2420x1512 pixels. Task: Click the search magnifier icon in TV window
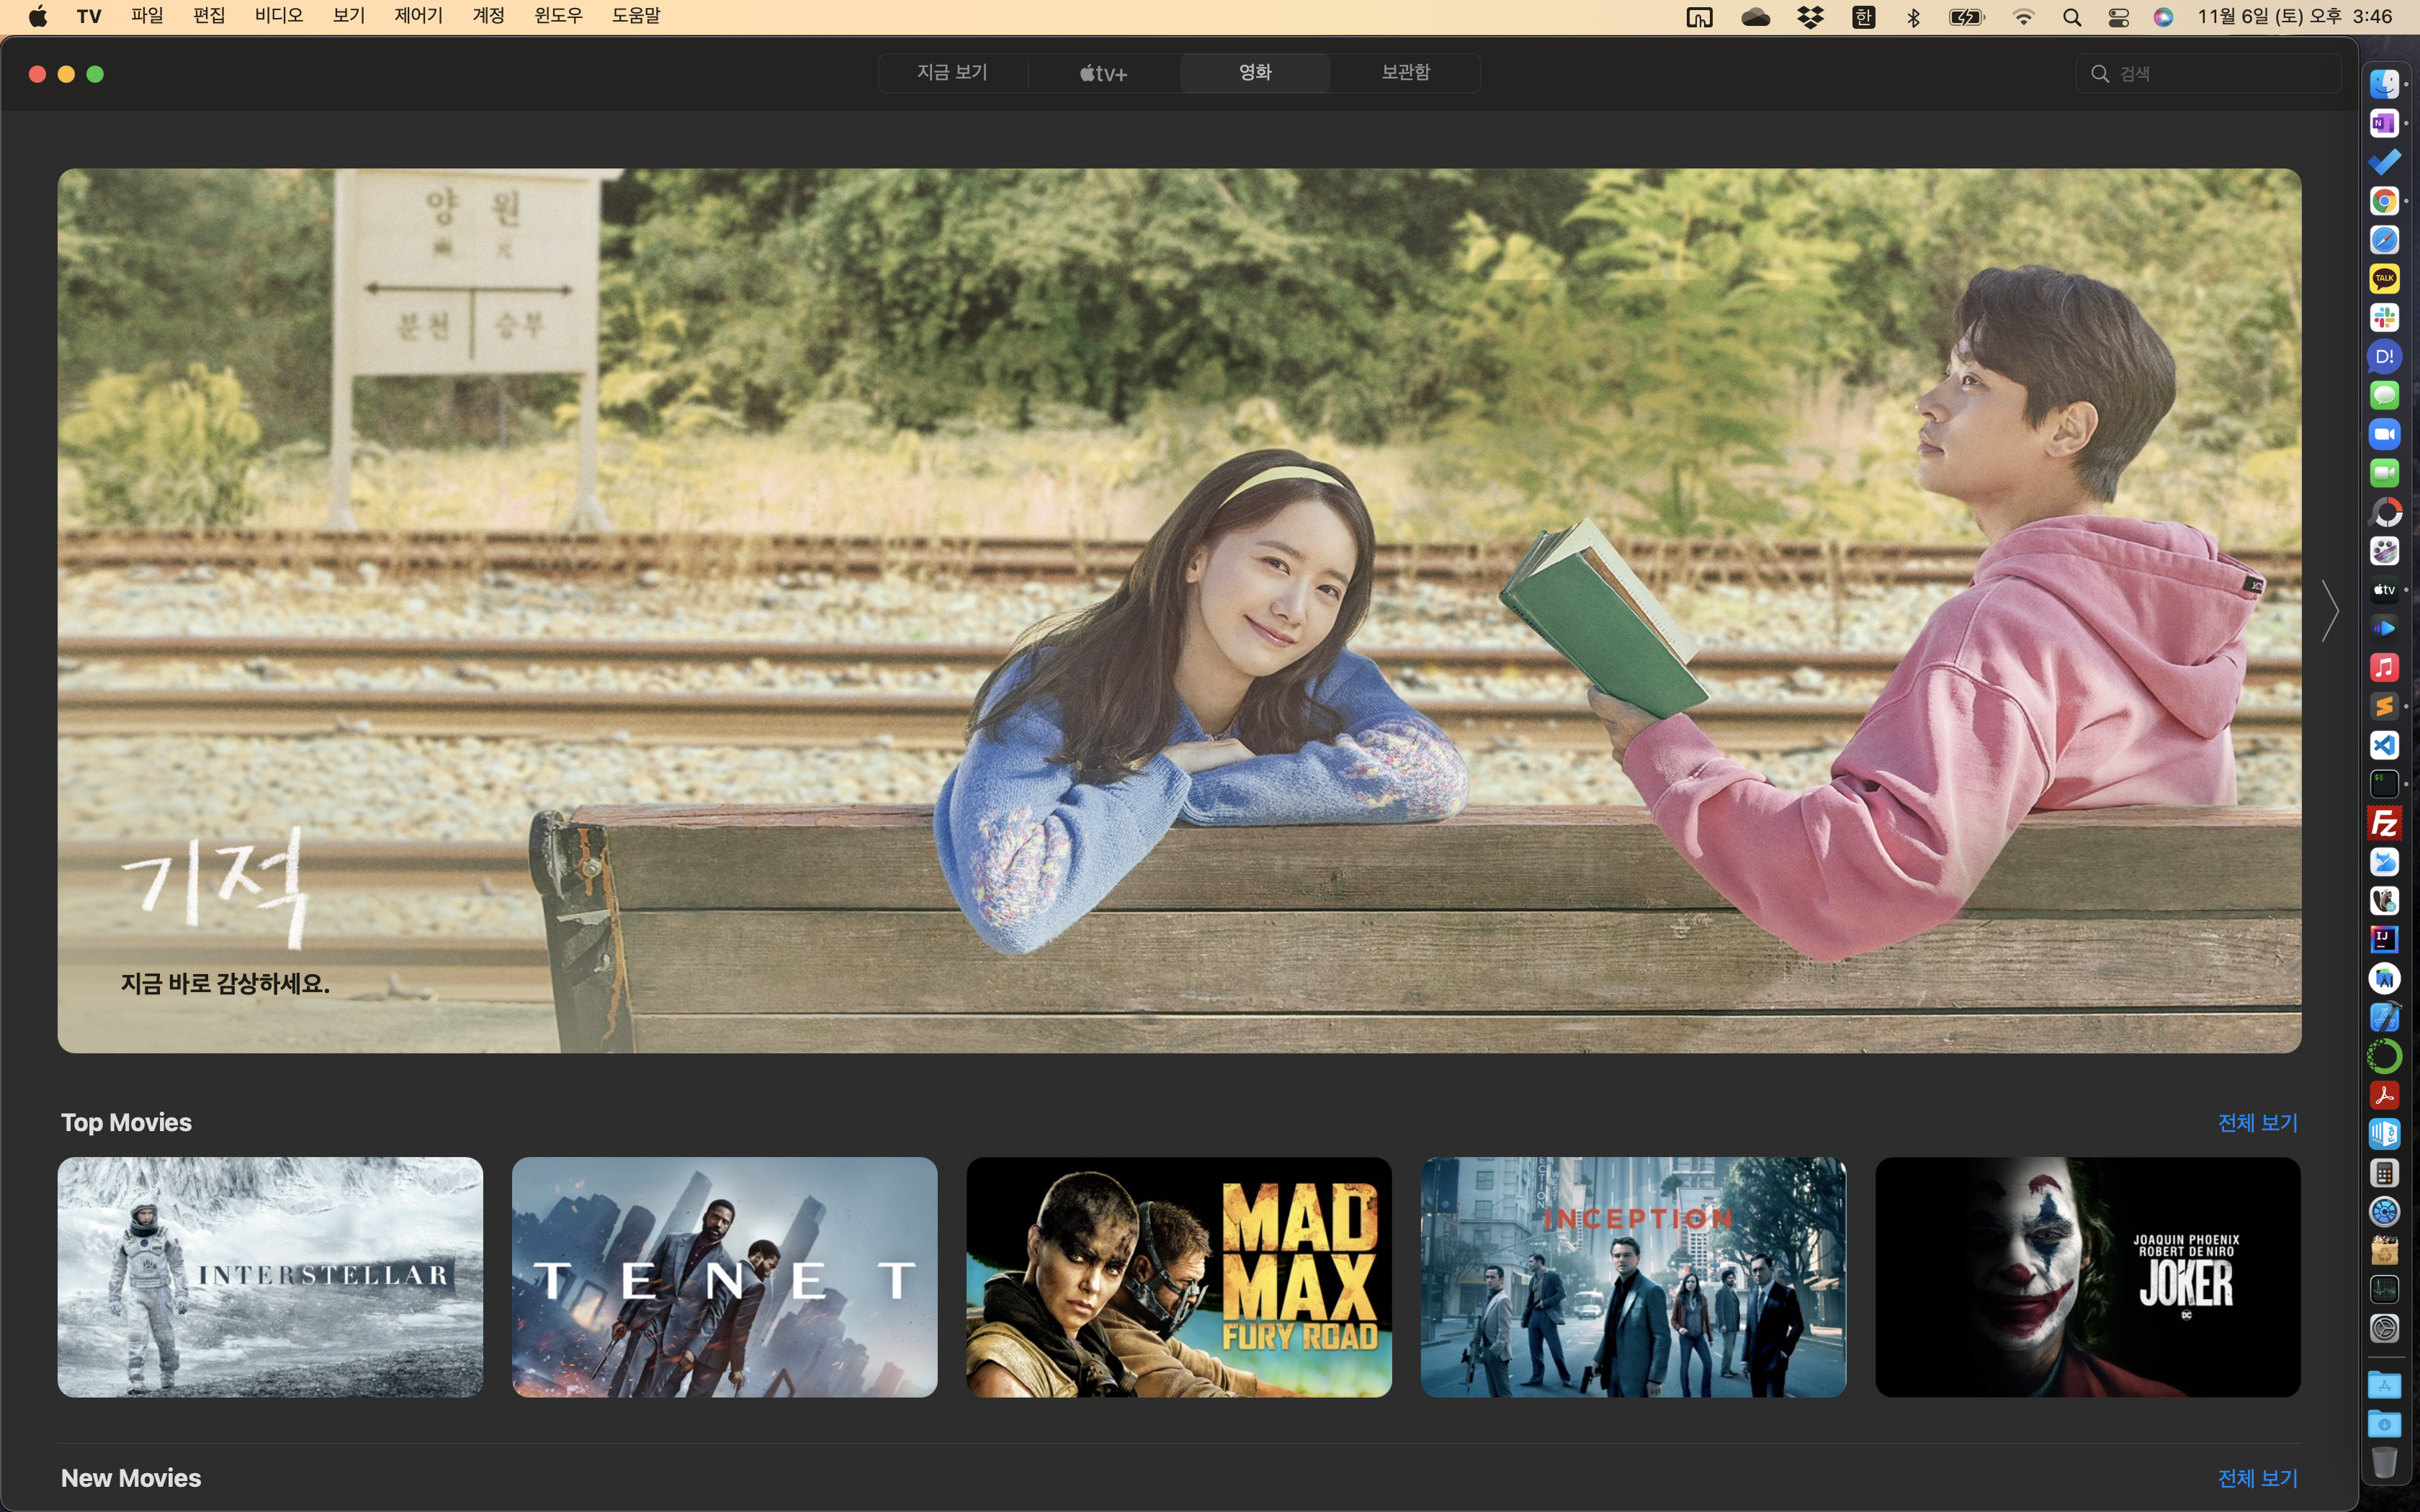click(2099, 74)
